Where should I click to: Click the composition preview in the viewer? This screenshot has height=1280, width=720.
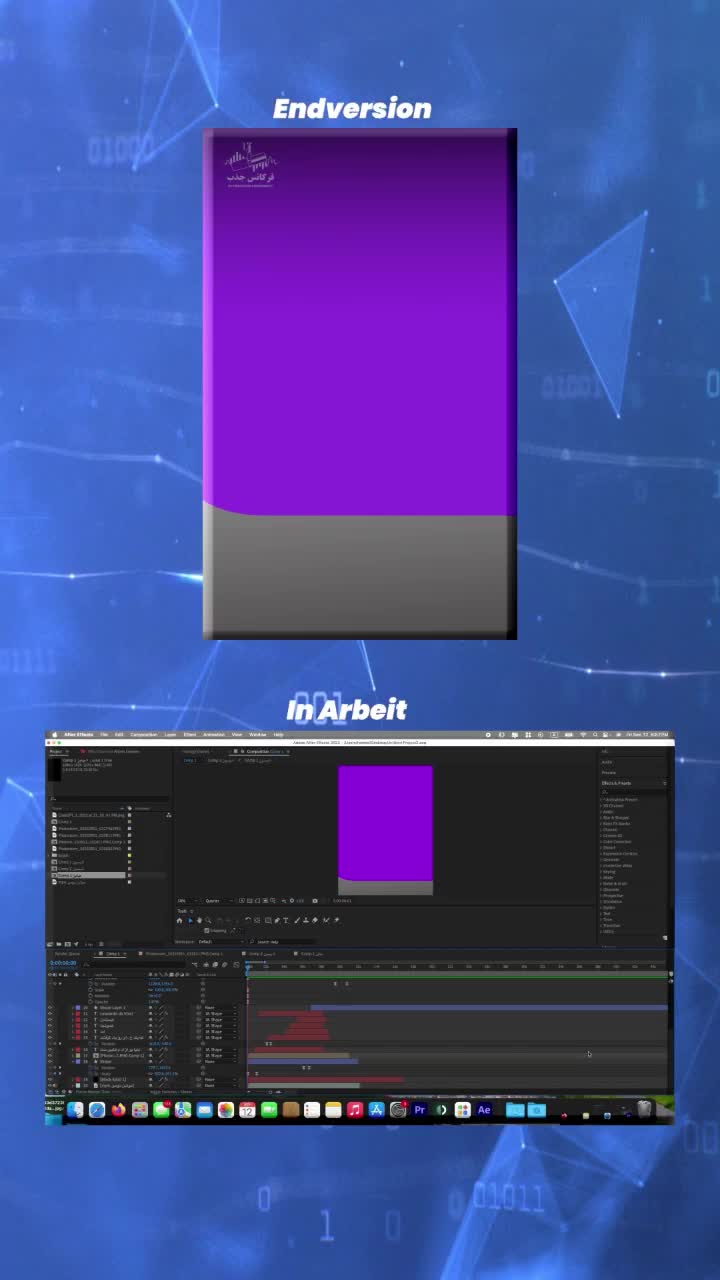coord(385,830)
